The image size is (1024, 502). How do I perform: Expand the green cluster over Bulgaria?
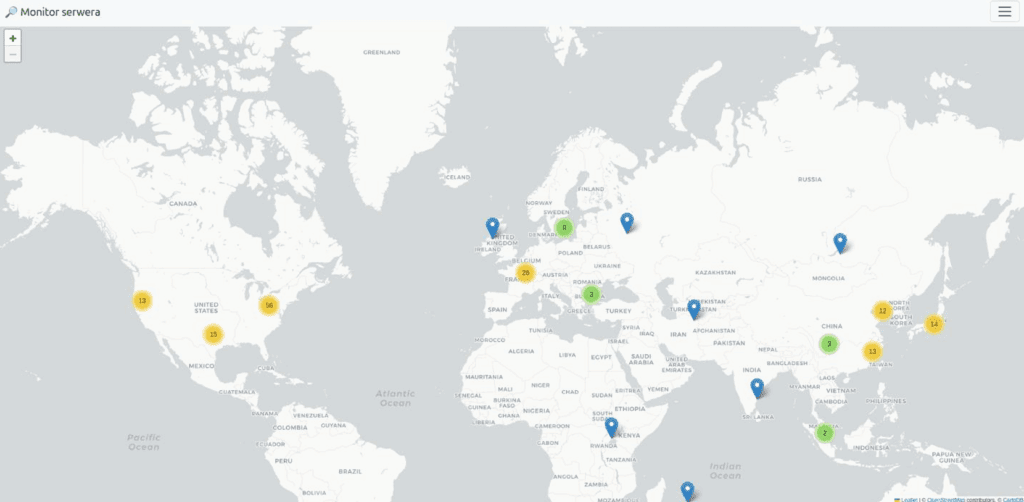(591, 294)
